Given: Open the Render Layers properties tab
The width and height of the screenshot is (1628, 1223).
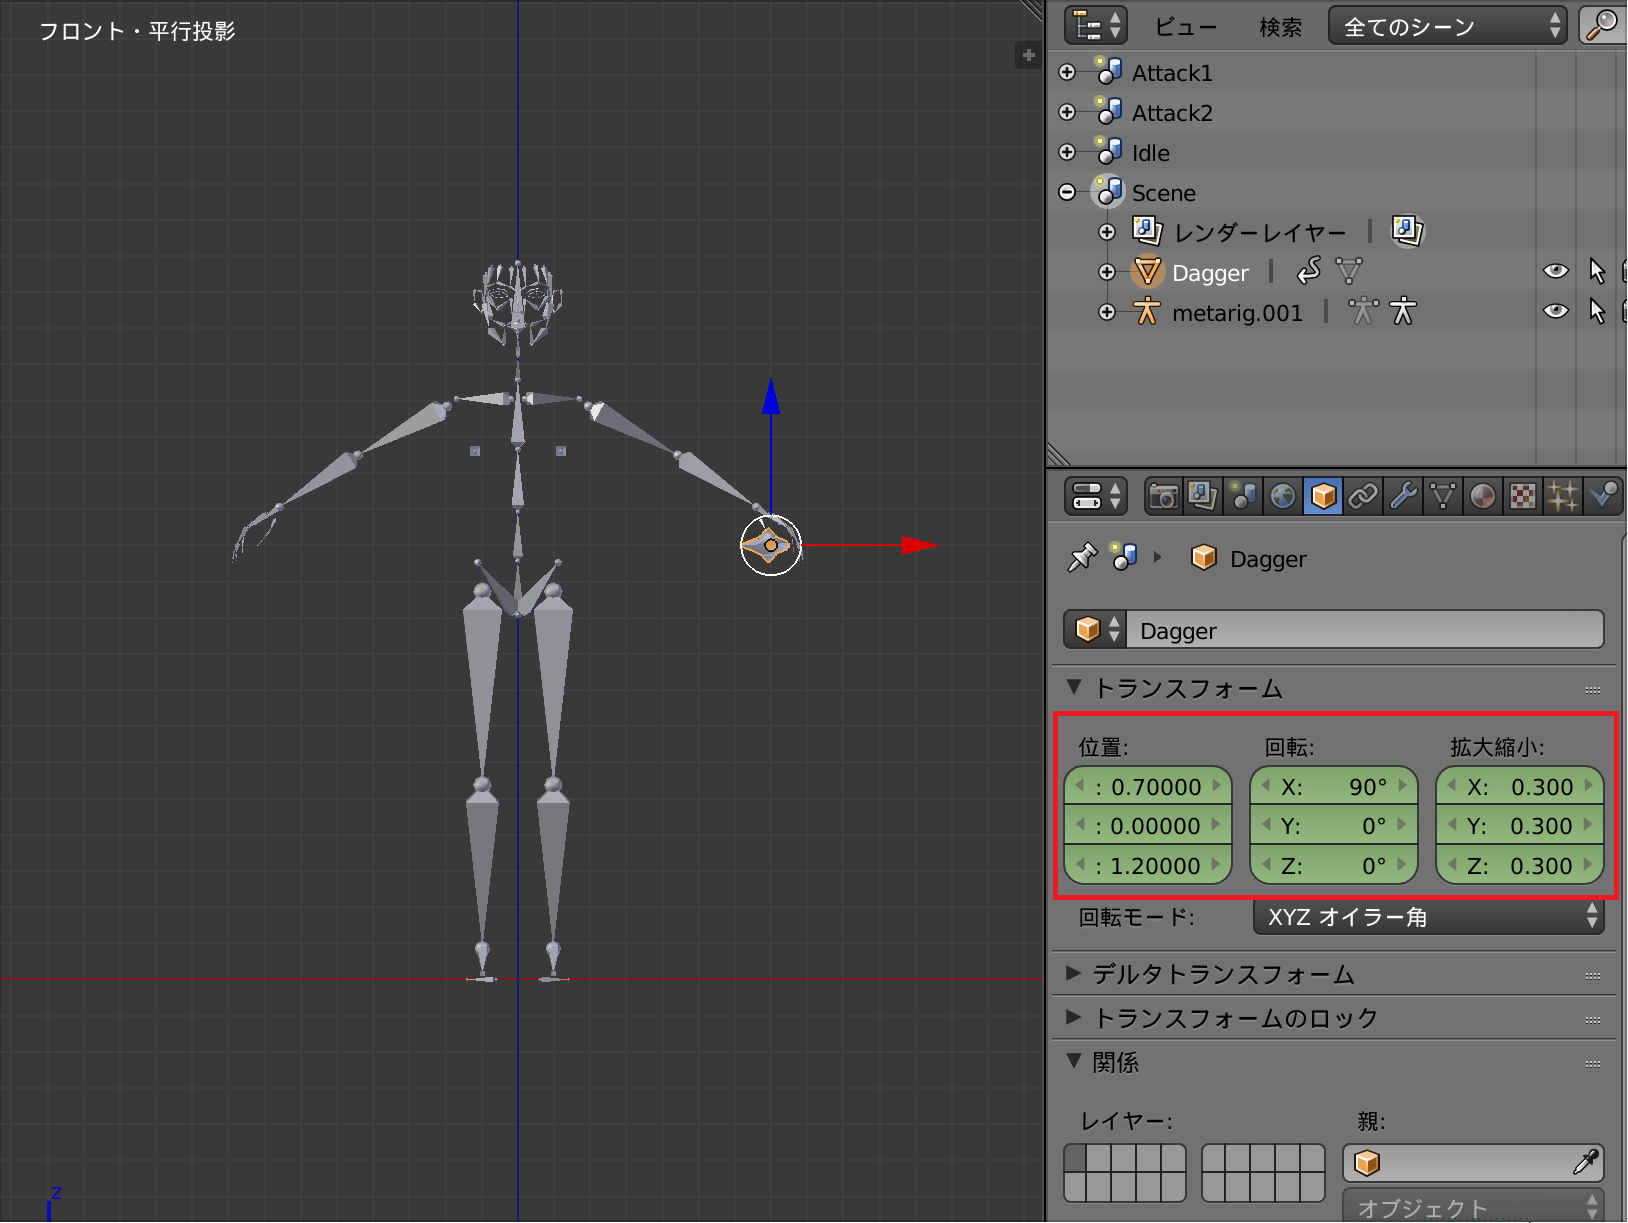Looking at the screenshot, I should click(1203, 496).
